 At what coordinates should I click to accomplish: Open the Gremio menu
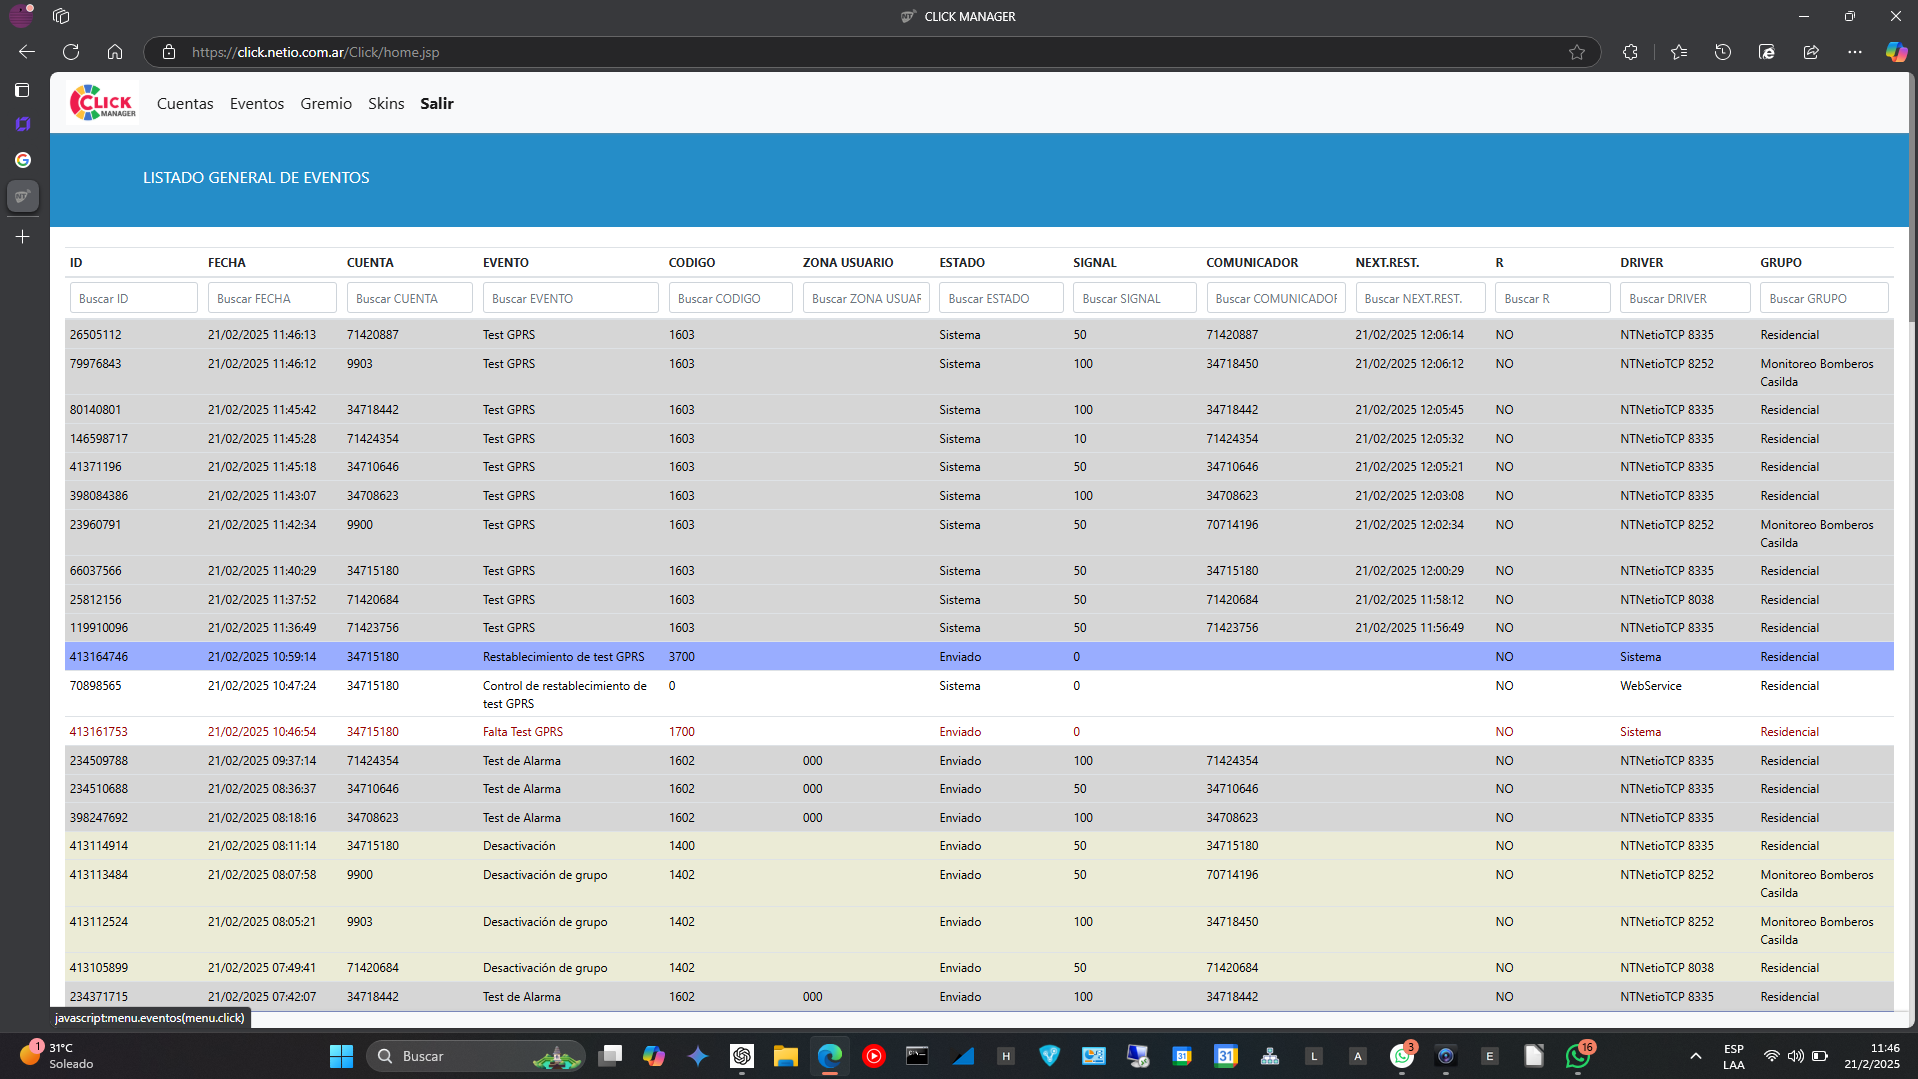tap(326, 104)
